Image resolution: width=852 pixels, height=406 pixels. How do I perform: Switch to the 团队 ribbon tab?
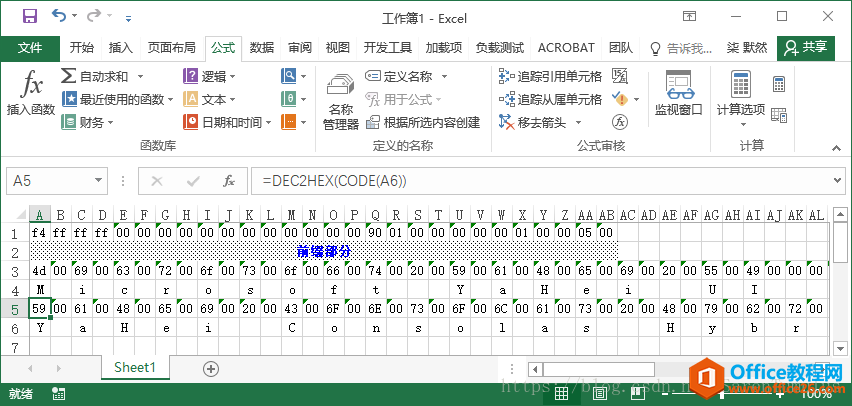621,48
